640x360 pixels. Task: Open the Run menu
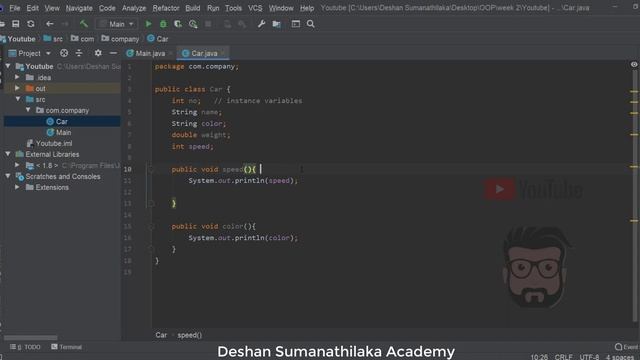(x=213, y=8)
